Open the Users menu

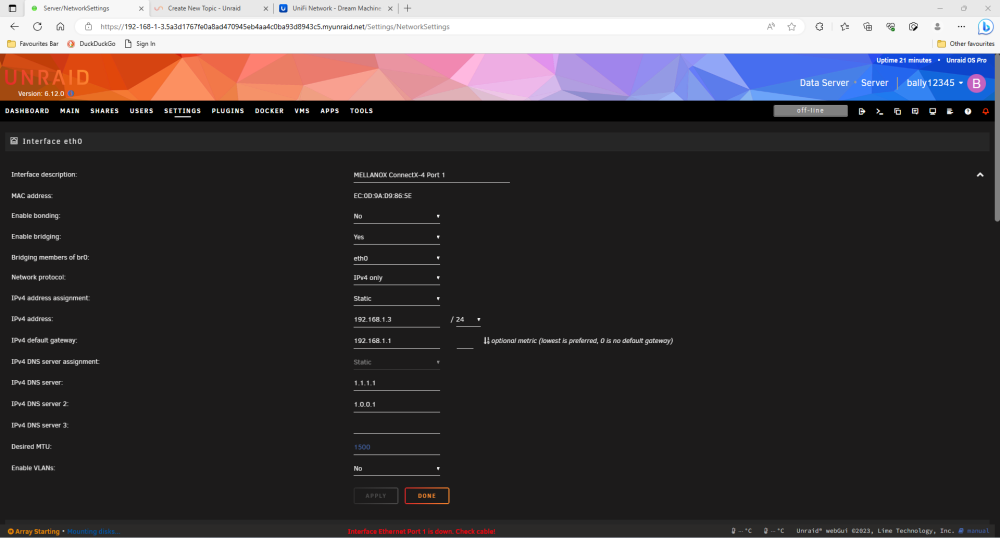point(142,111)
